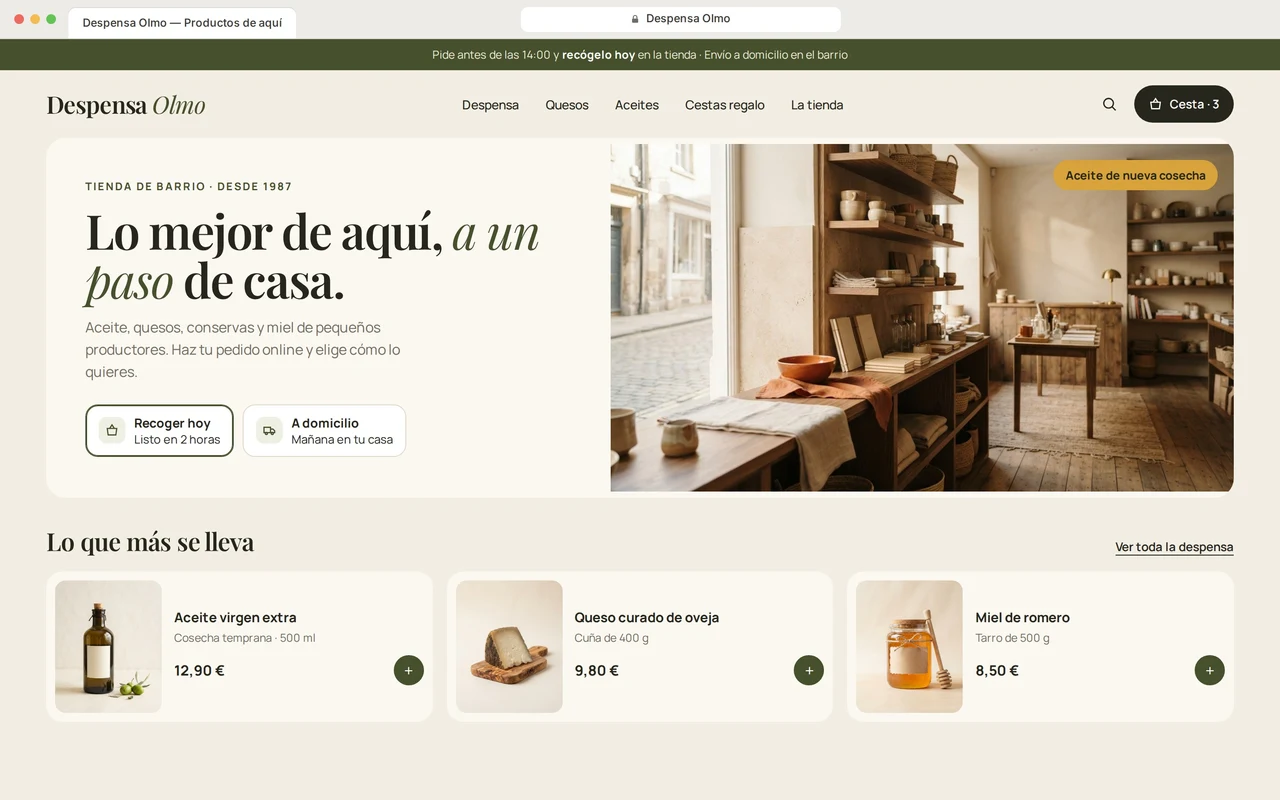
Task: Open the Despensa menu item
Action: tap(490, 105)
